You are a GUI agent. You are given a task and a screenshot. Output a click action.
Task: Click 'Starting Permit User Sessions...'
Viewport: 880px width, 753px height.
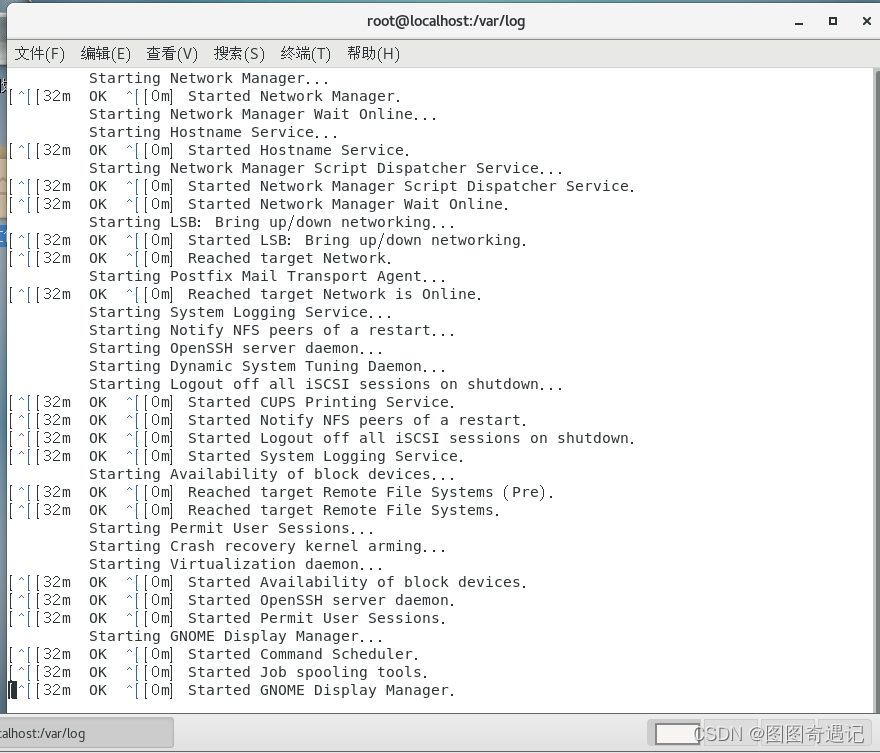pyautogui.click(x=231, y=527)
